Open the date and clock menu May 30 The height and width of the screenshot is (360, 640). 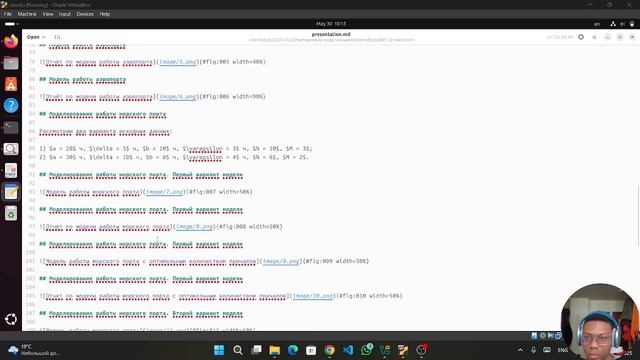(331, 24)
